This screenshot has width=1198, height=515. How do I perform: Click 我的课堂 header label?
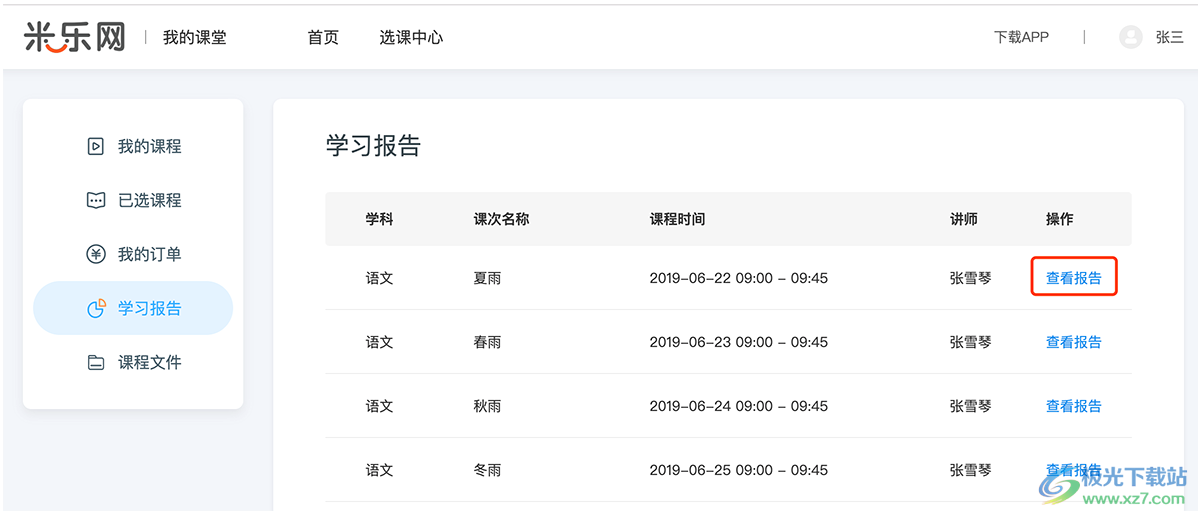pos(194,37)
